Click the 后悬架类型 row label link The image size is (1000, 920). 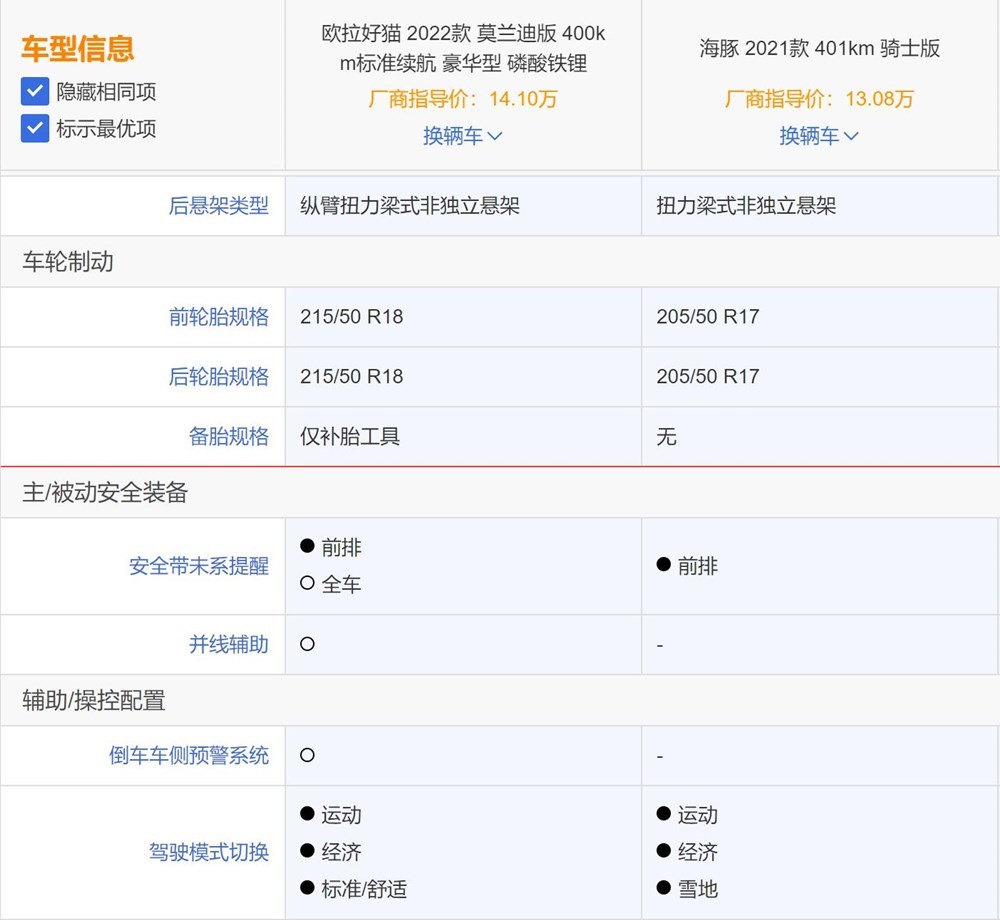pos(218,205)
